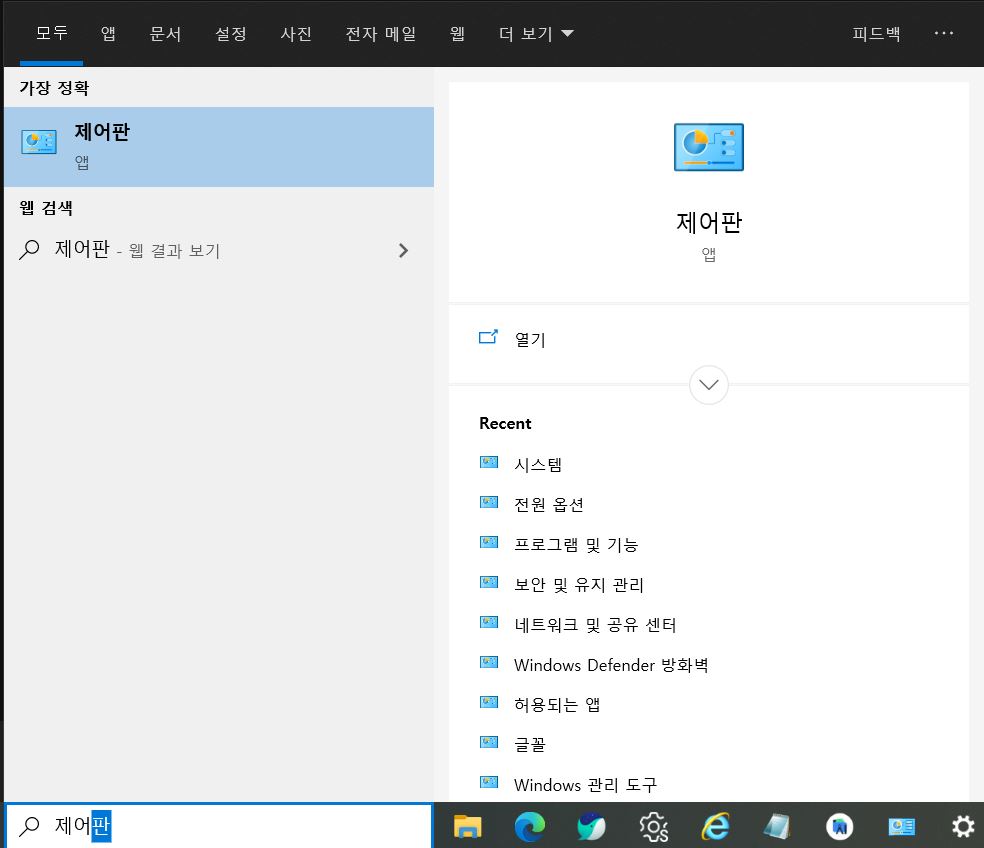Open Settings gear in the taskbar
The image size is (984, 848).
click(x=963, y=826)
